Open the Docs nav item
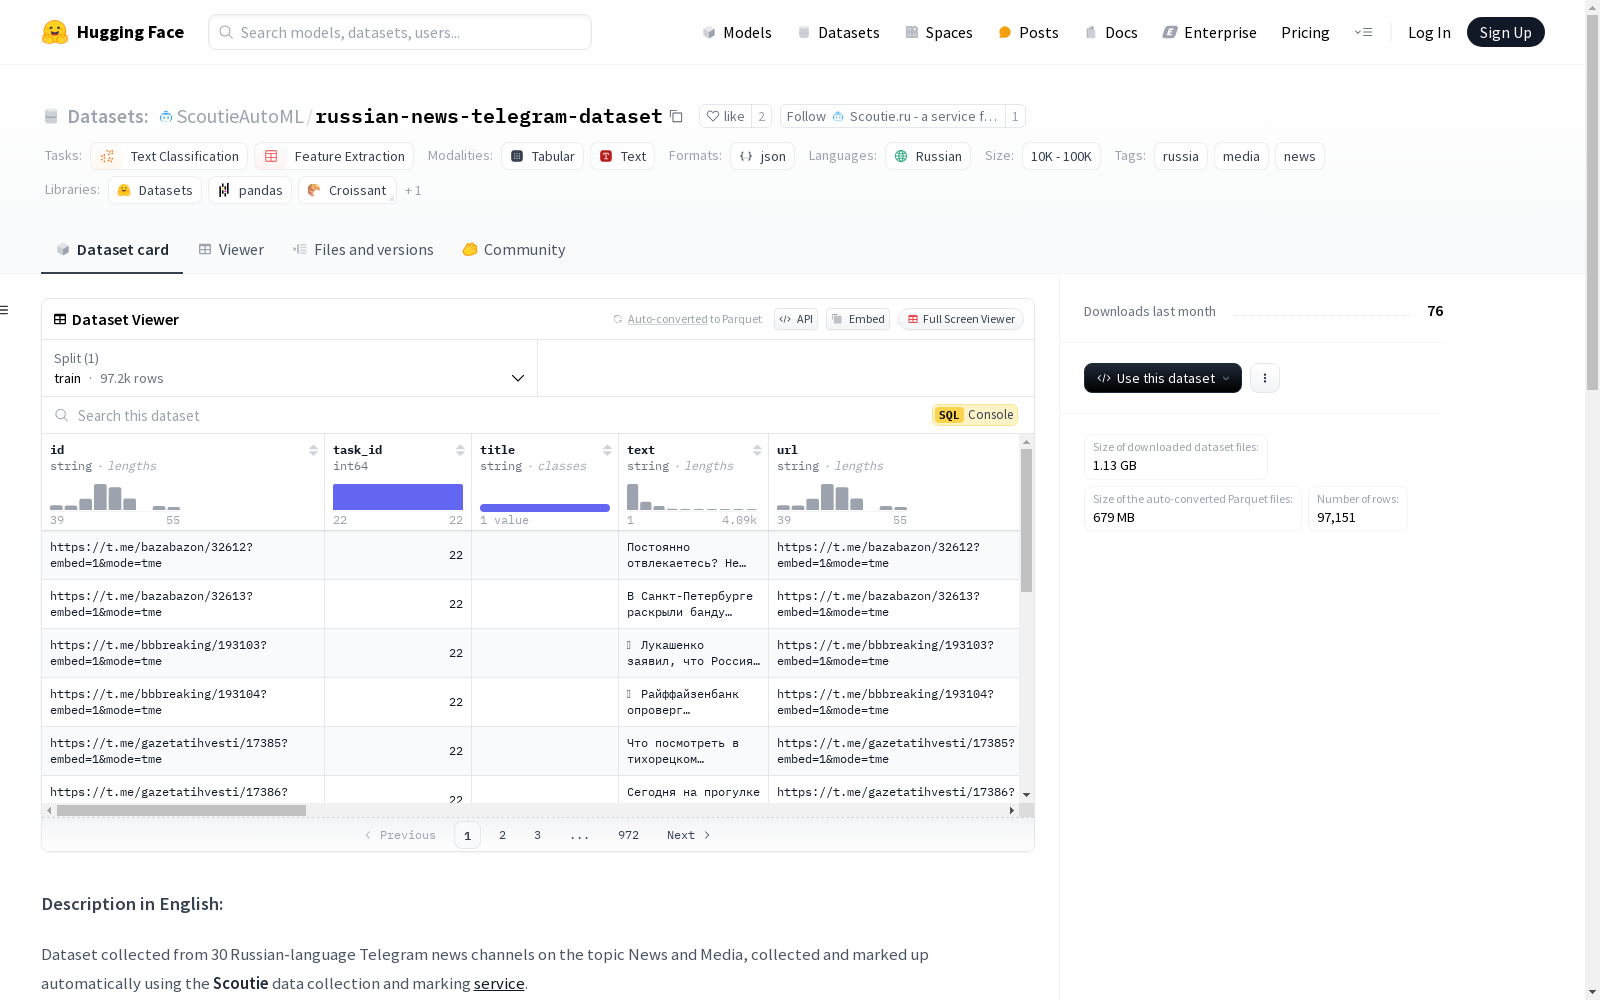This screenshot has width=1600, height=1000. 1111,32
